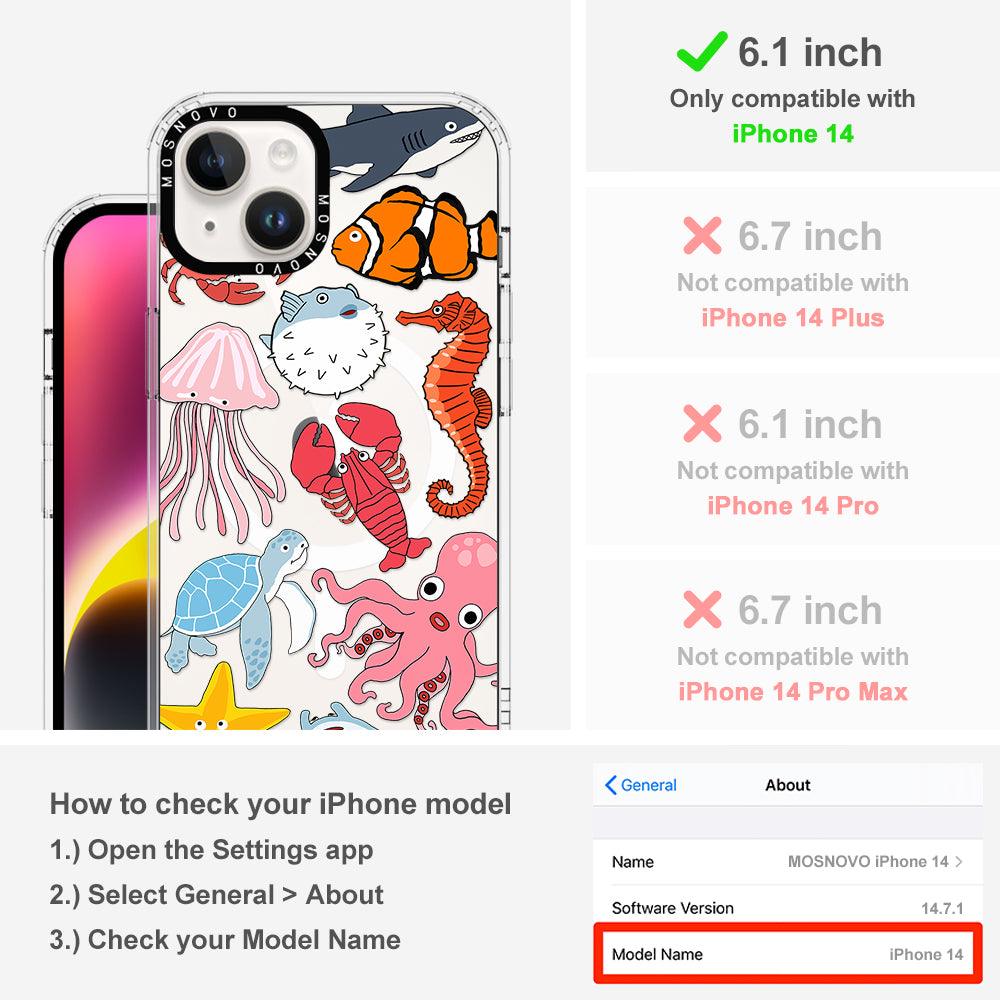Viewport: 1000px width, 1000px height.
Task: Click the About title in the header
Action: coord(788,785)
